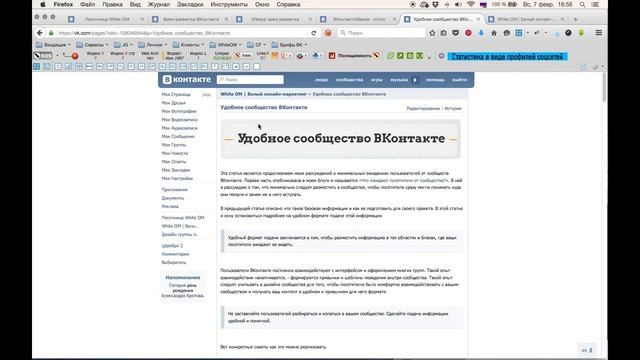
Task: Click Редактирование link above article
Action: 423,109
